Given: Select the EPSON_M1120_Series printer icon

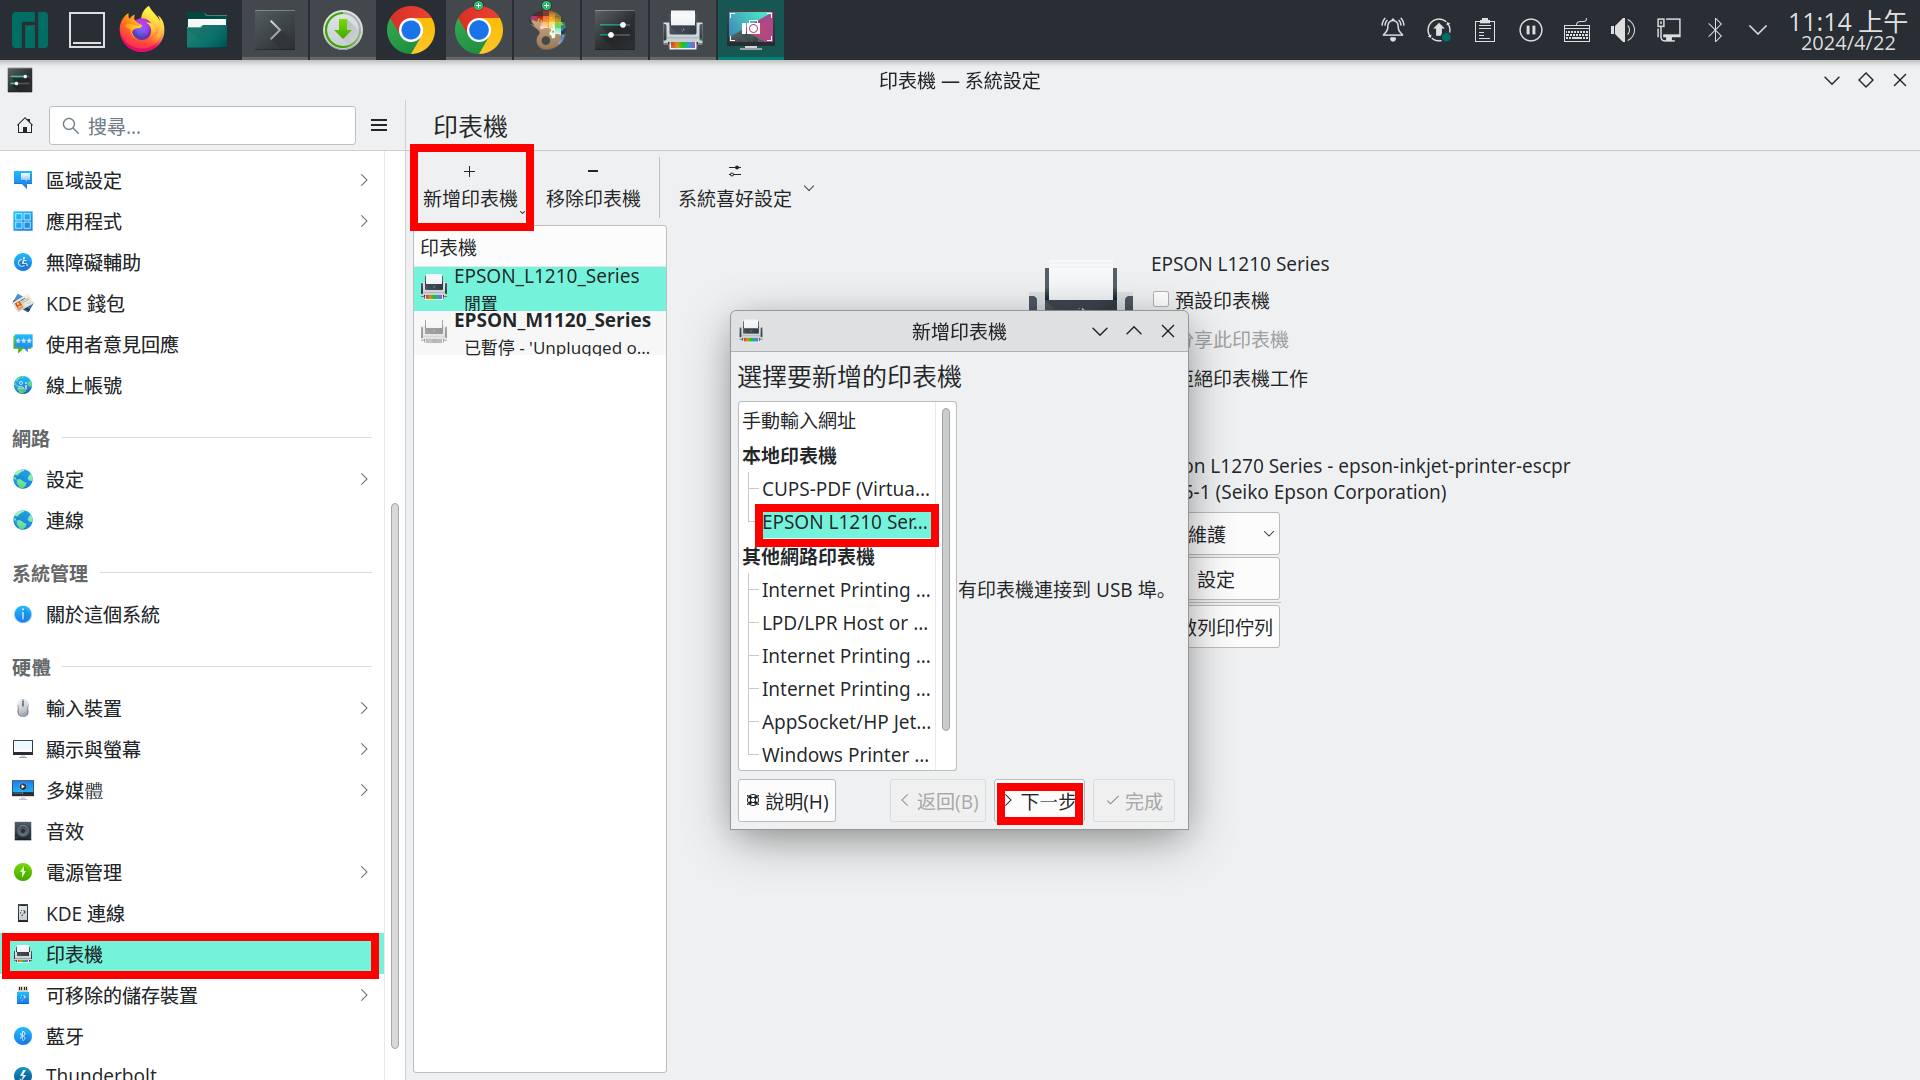Looking at the screenshot, I should [434, 332].
